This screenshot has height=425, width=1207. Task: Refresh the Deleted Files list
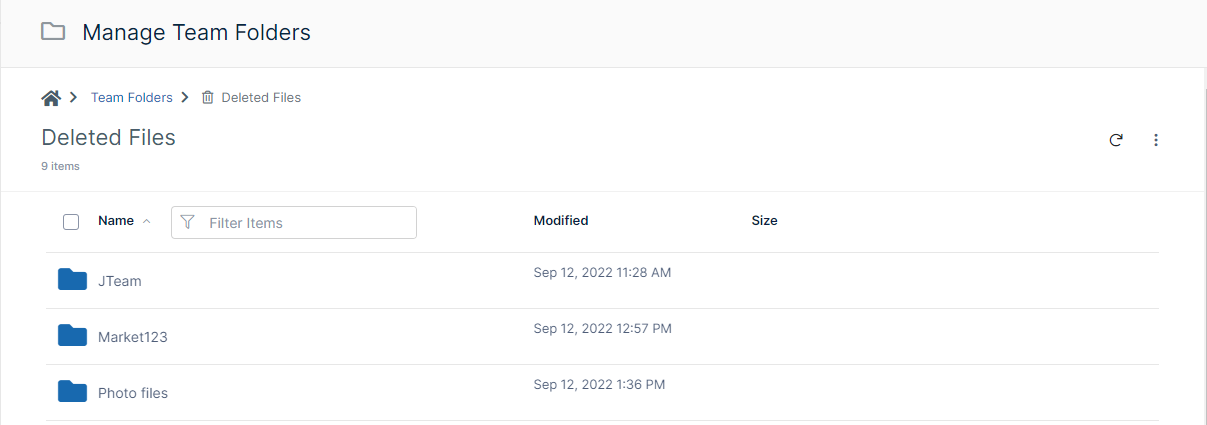(x=1116, y=140)
